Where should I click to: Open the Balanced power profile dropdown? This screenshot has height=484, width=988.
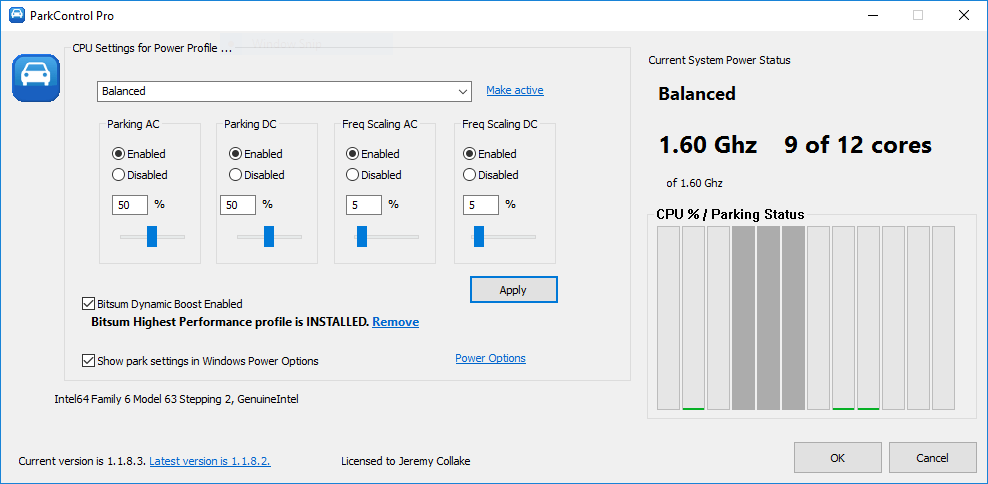tap(284, 91)
